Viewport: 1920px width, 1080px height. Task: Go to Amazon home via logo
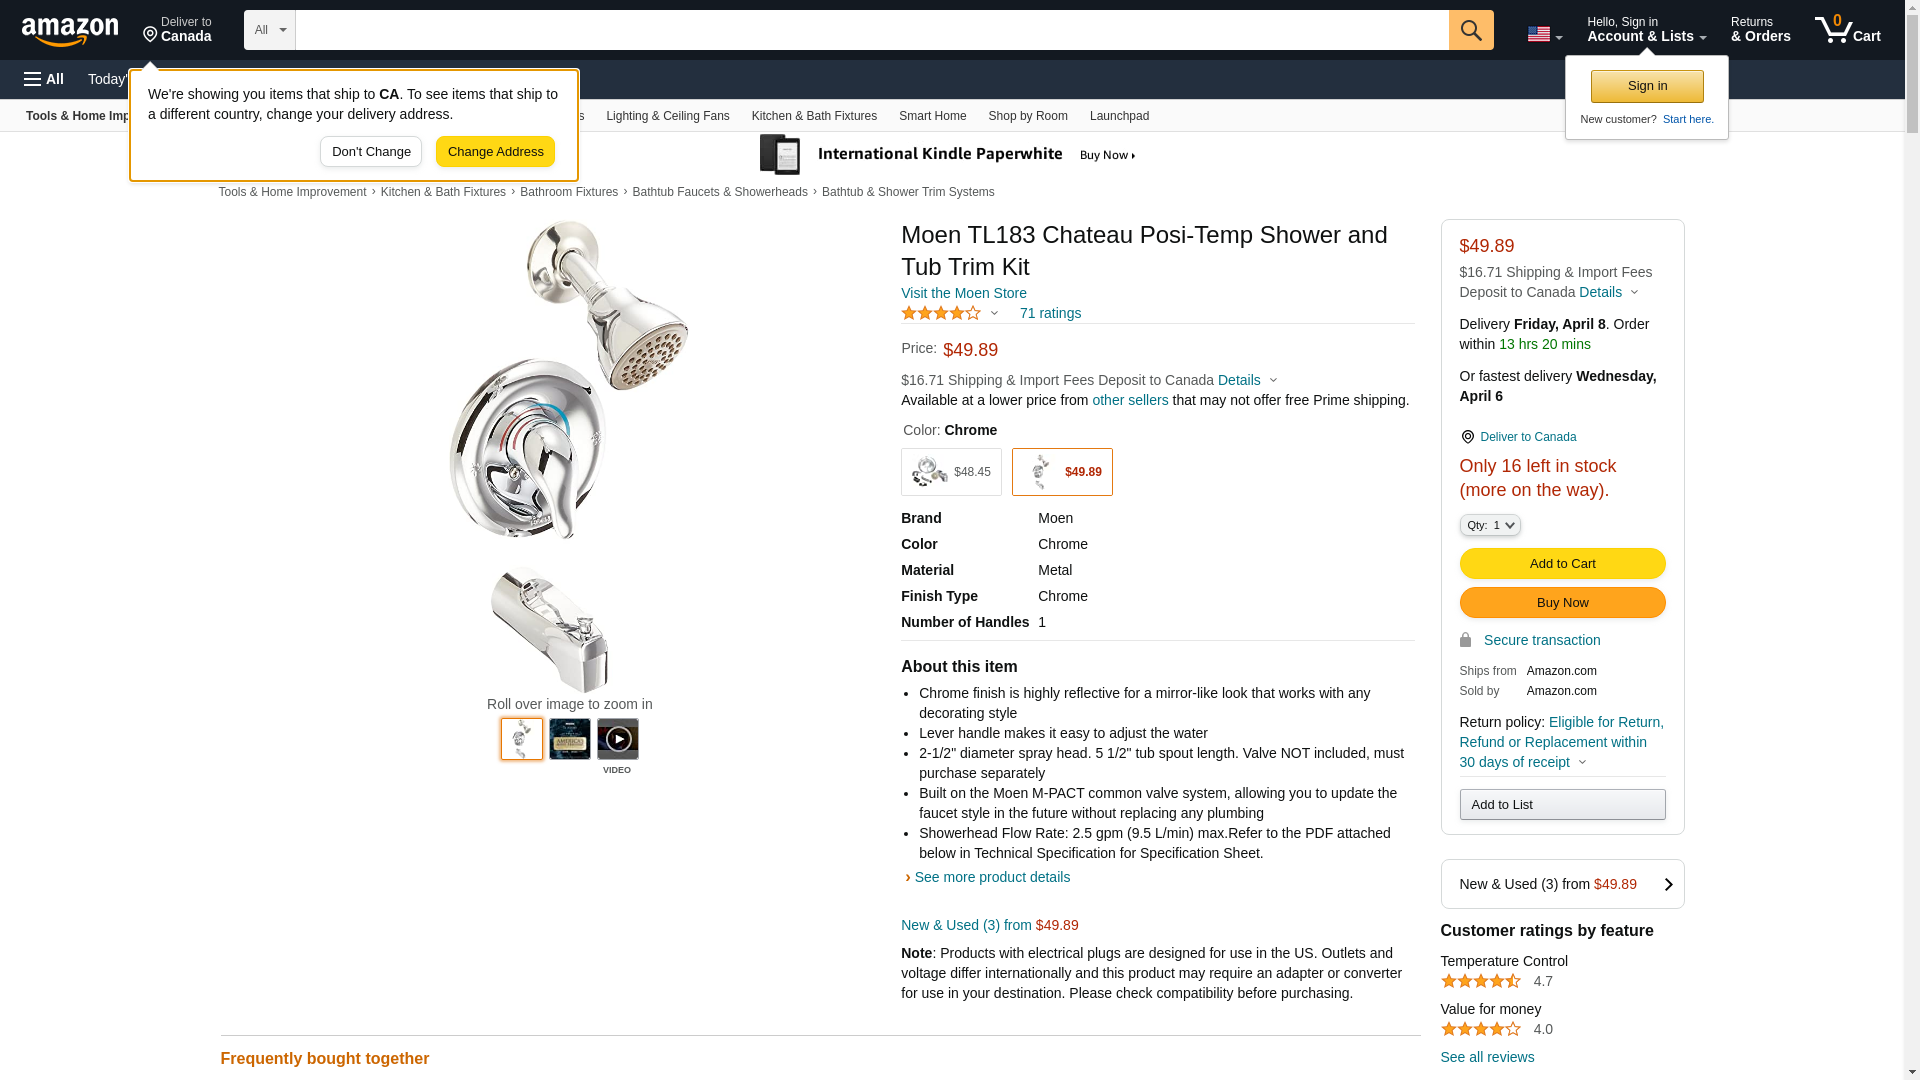point(70,32)
